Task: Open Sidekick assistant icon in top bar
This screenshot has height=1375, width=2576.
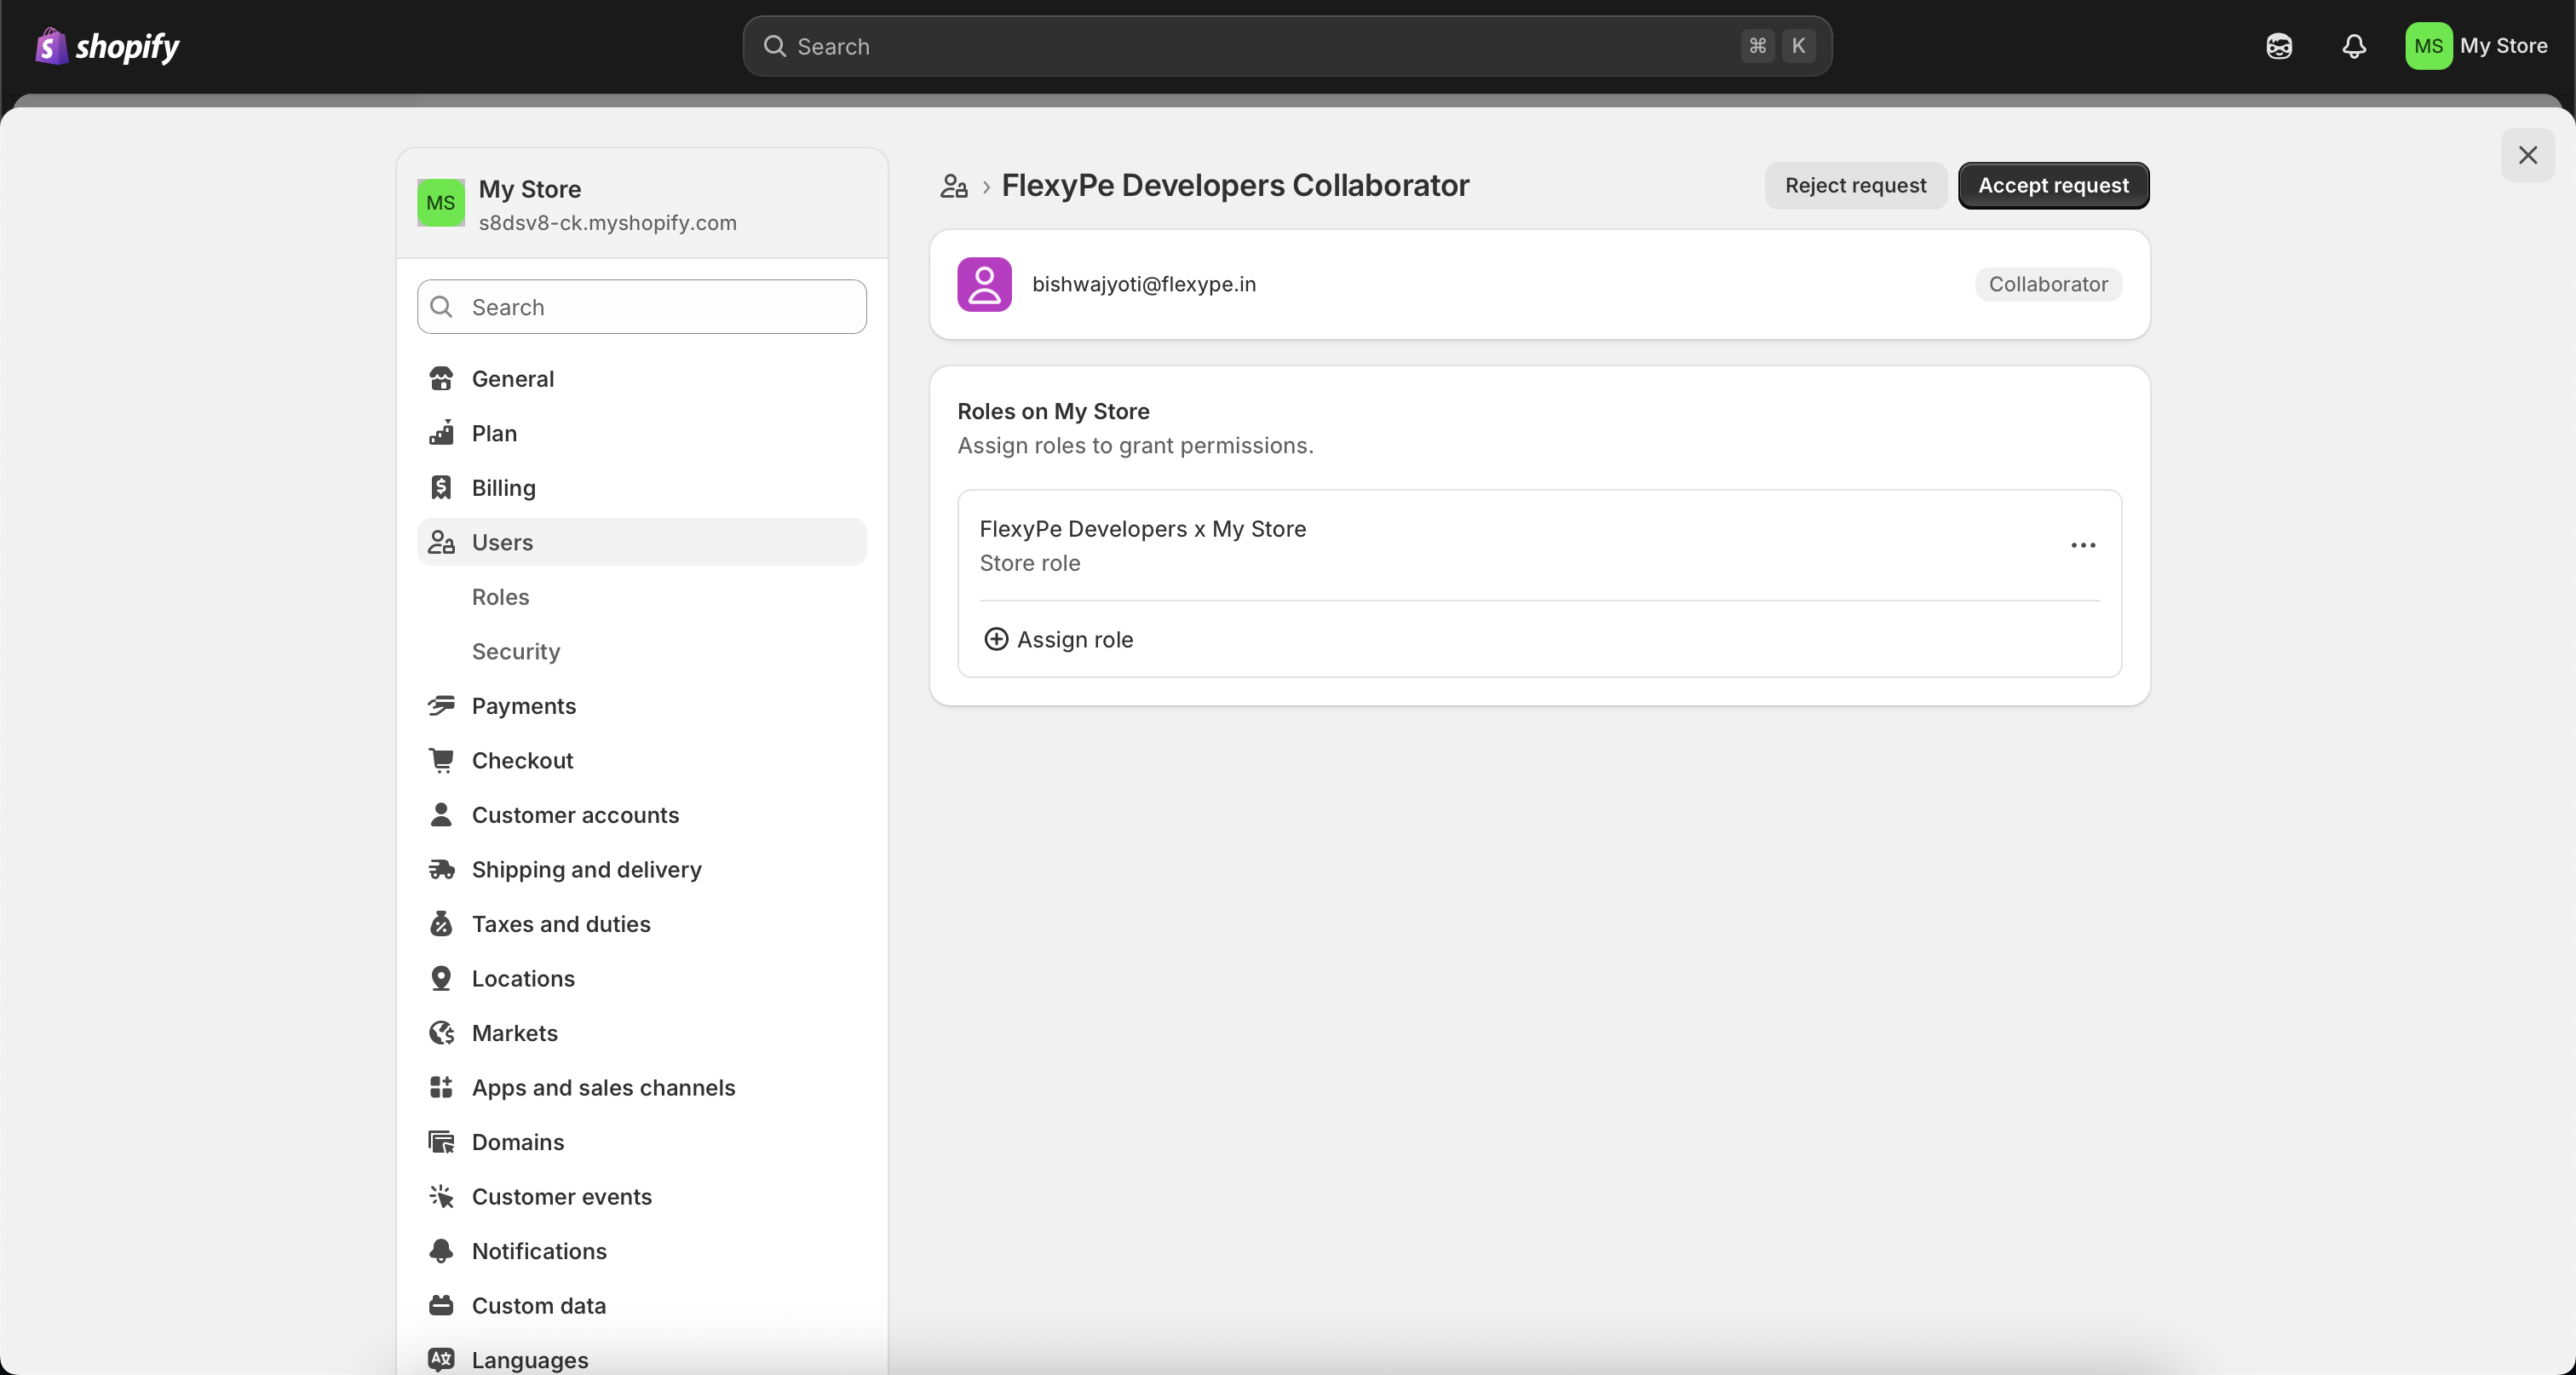Action: point(2278,46)
